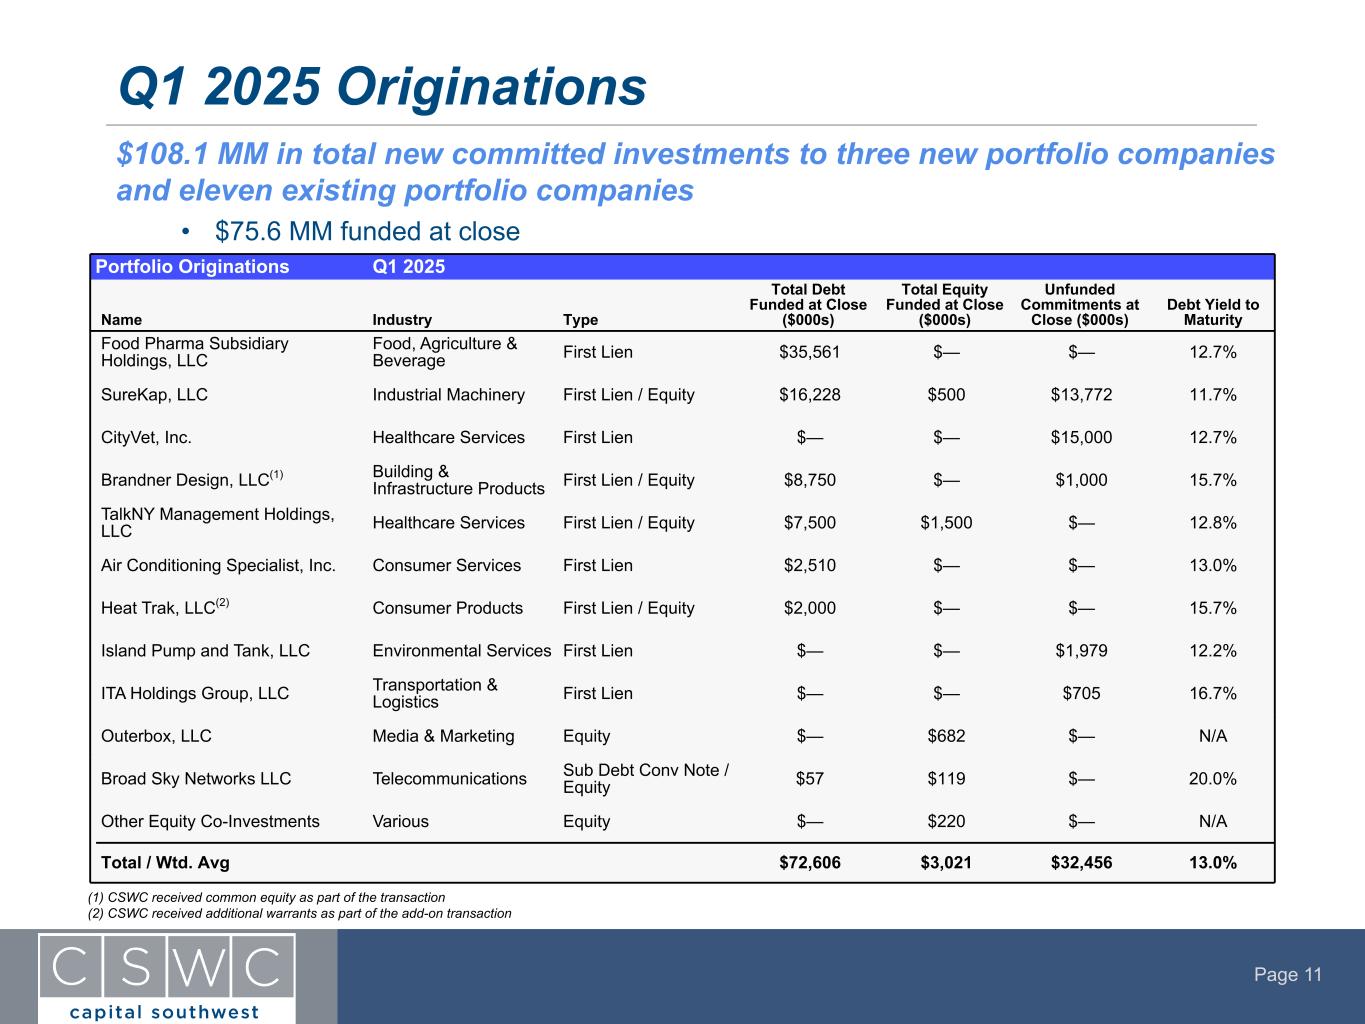Select the $72,606 total debt value
The image size is (1365, 1024).
[x=809, y=863]
